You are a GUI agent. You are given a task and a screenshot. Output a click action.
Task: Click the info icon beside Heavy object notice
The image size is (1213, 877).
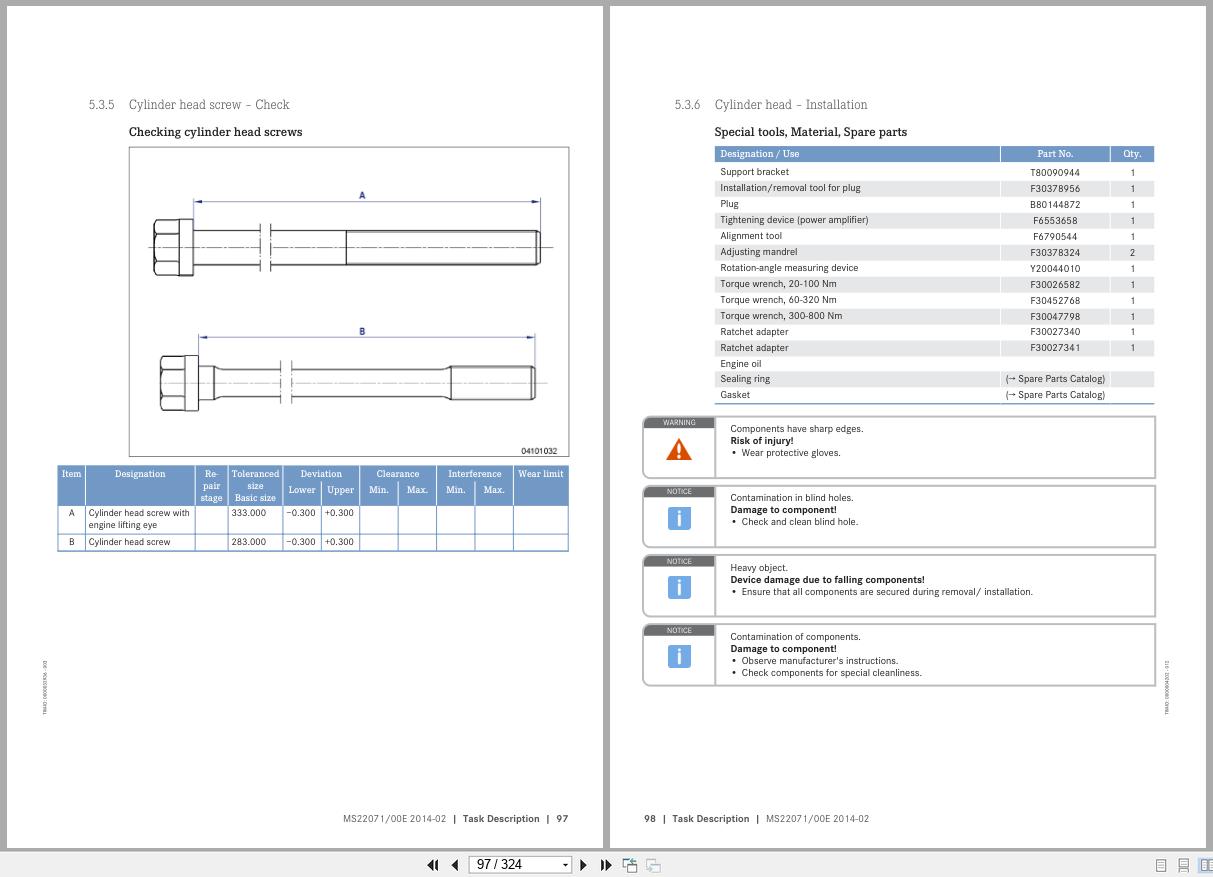[679, 587]
